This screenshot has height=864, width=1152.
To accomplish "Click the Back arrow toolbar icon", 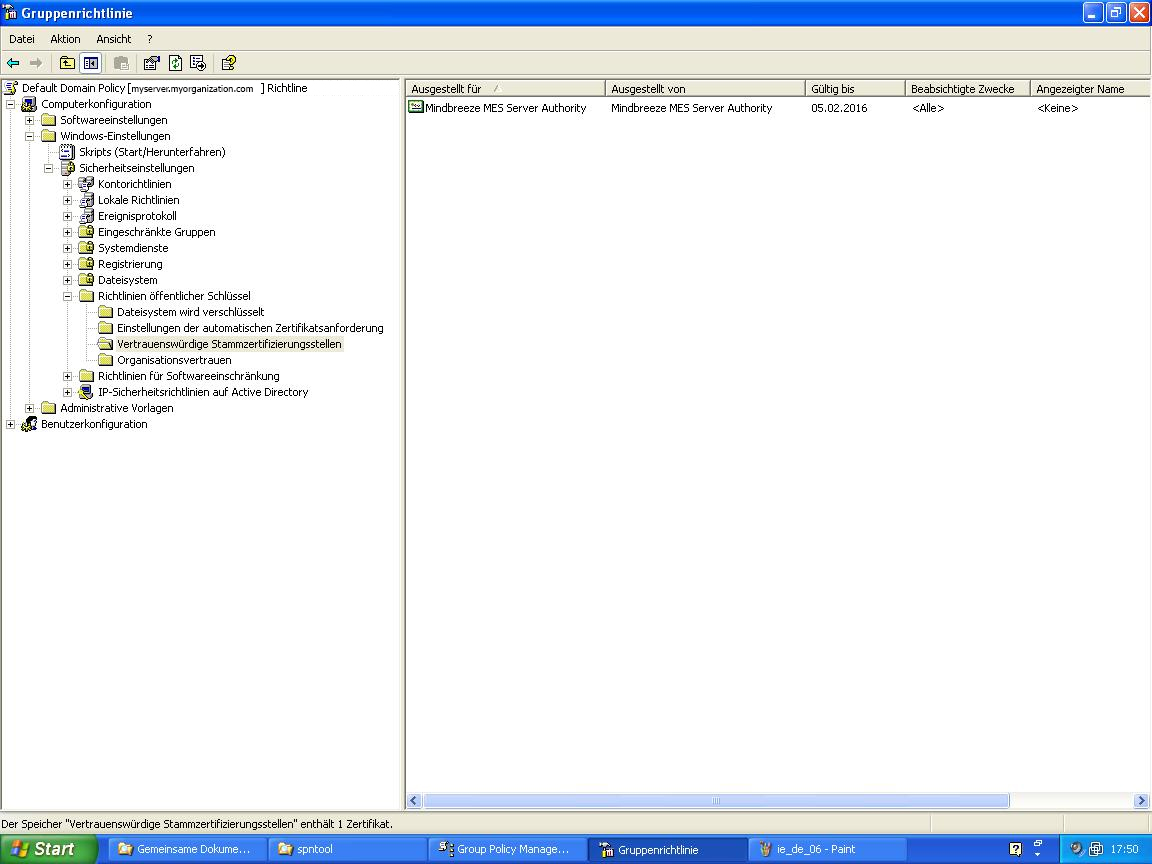I will pos(13,63).
